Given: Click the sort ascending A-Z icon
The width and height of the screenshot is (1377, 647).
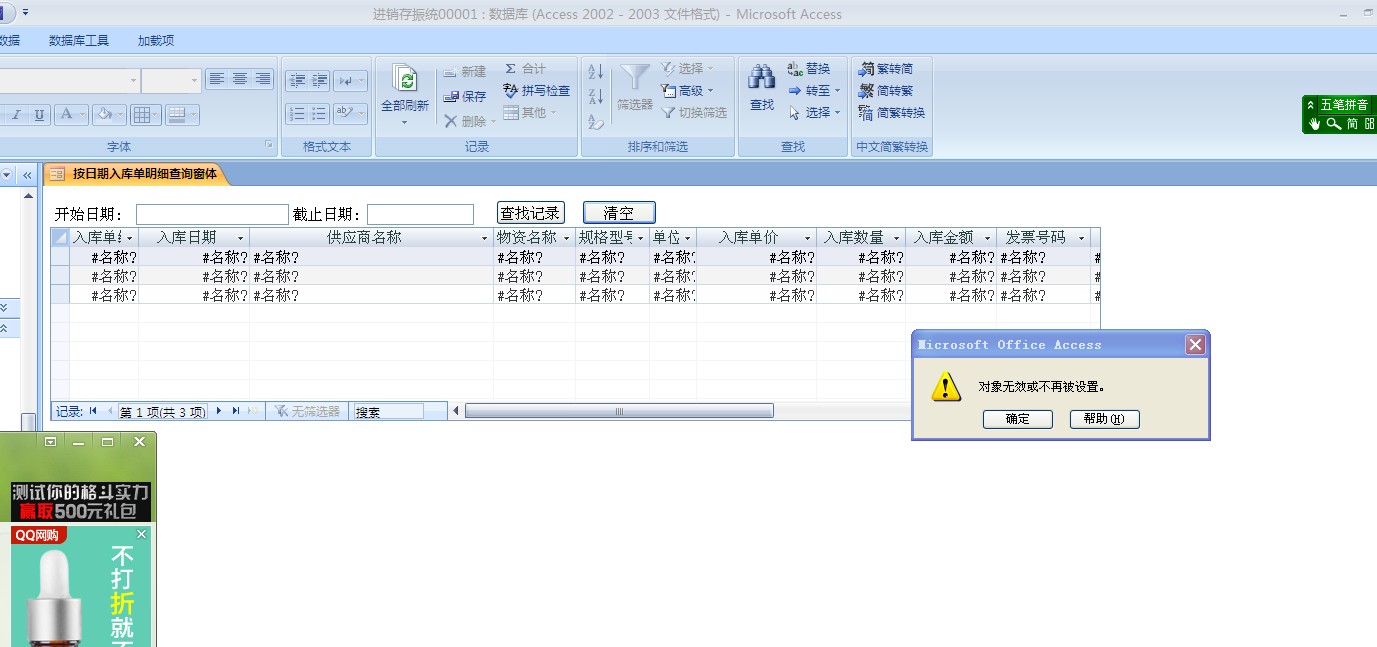Looking at the screenshot, I should 596,72.
